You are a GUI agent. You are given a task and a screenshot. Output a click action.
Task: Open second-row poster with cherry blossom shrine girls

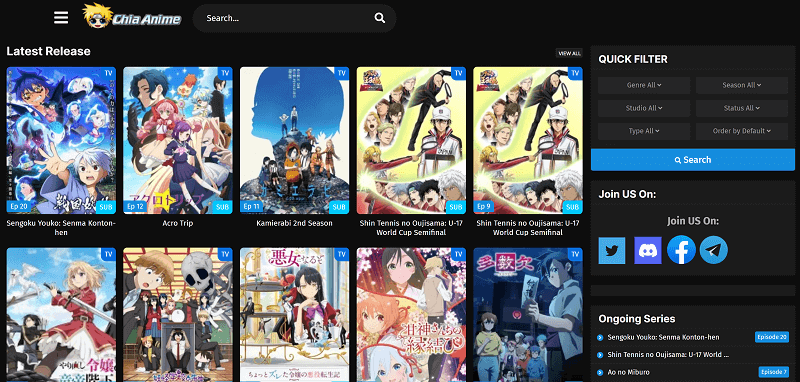(411, 315)
